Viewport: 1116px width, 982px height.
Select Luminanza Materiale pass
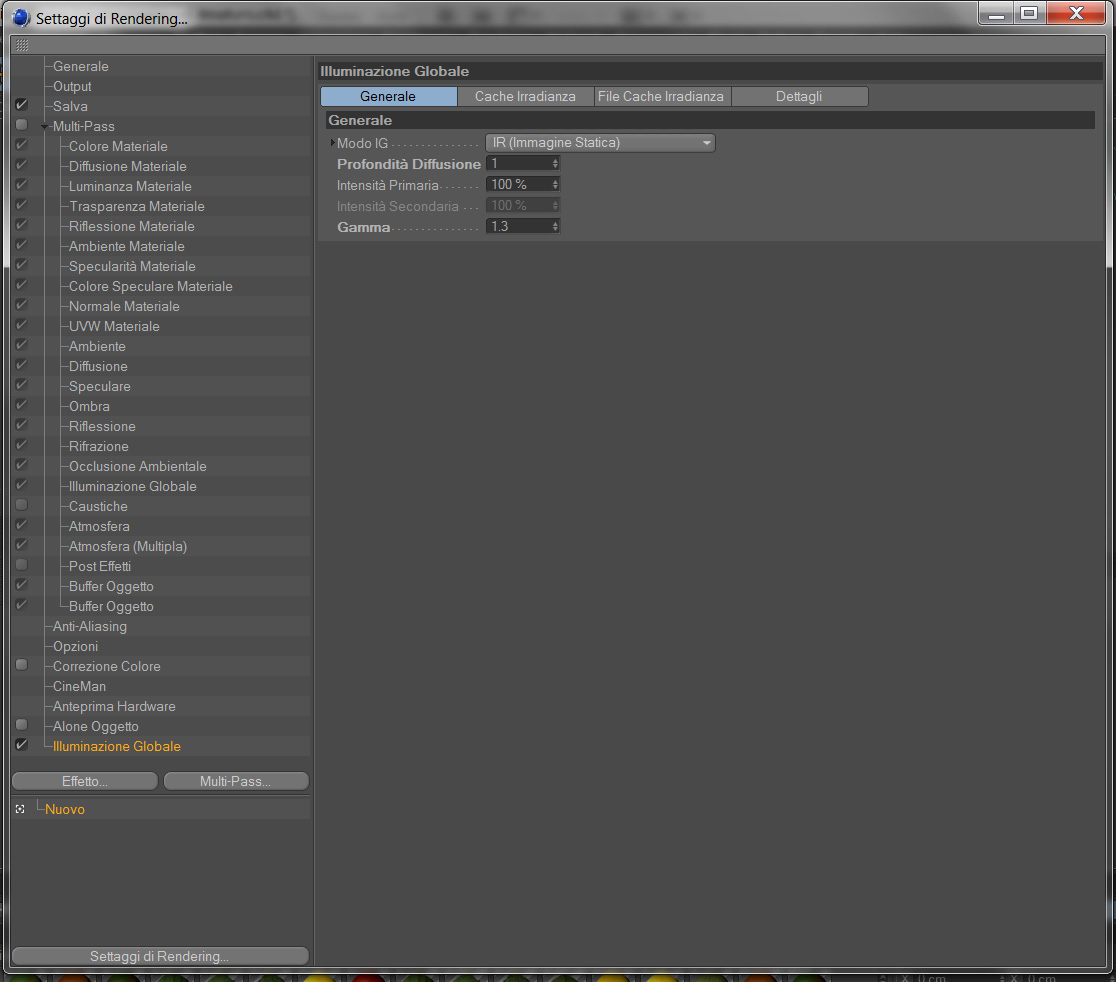[130, 186]
